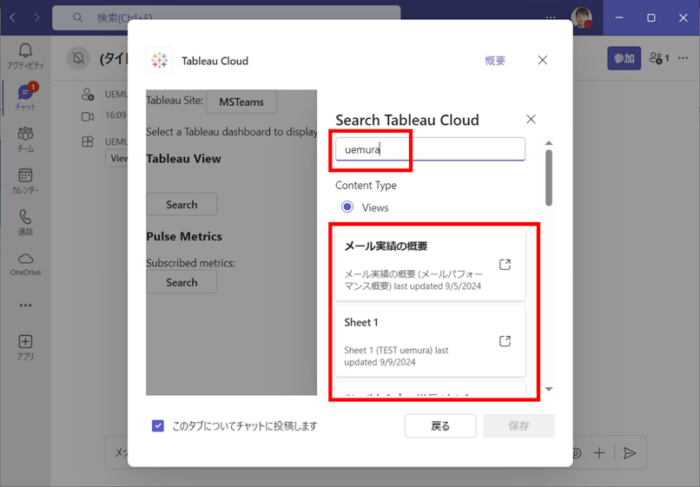700x487 pixels.
Task: Click the Tableau Site label
Action: tap(175, 100)
